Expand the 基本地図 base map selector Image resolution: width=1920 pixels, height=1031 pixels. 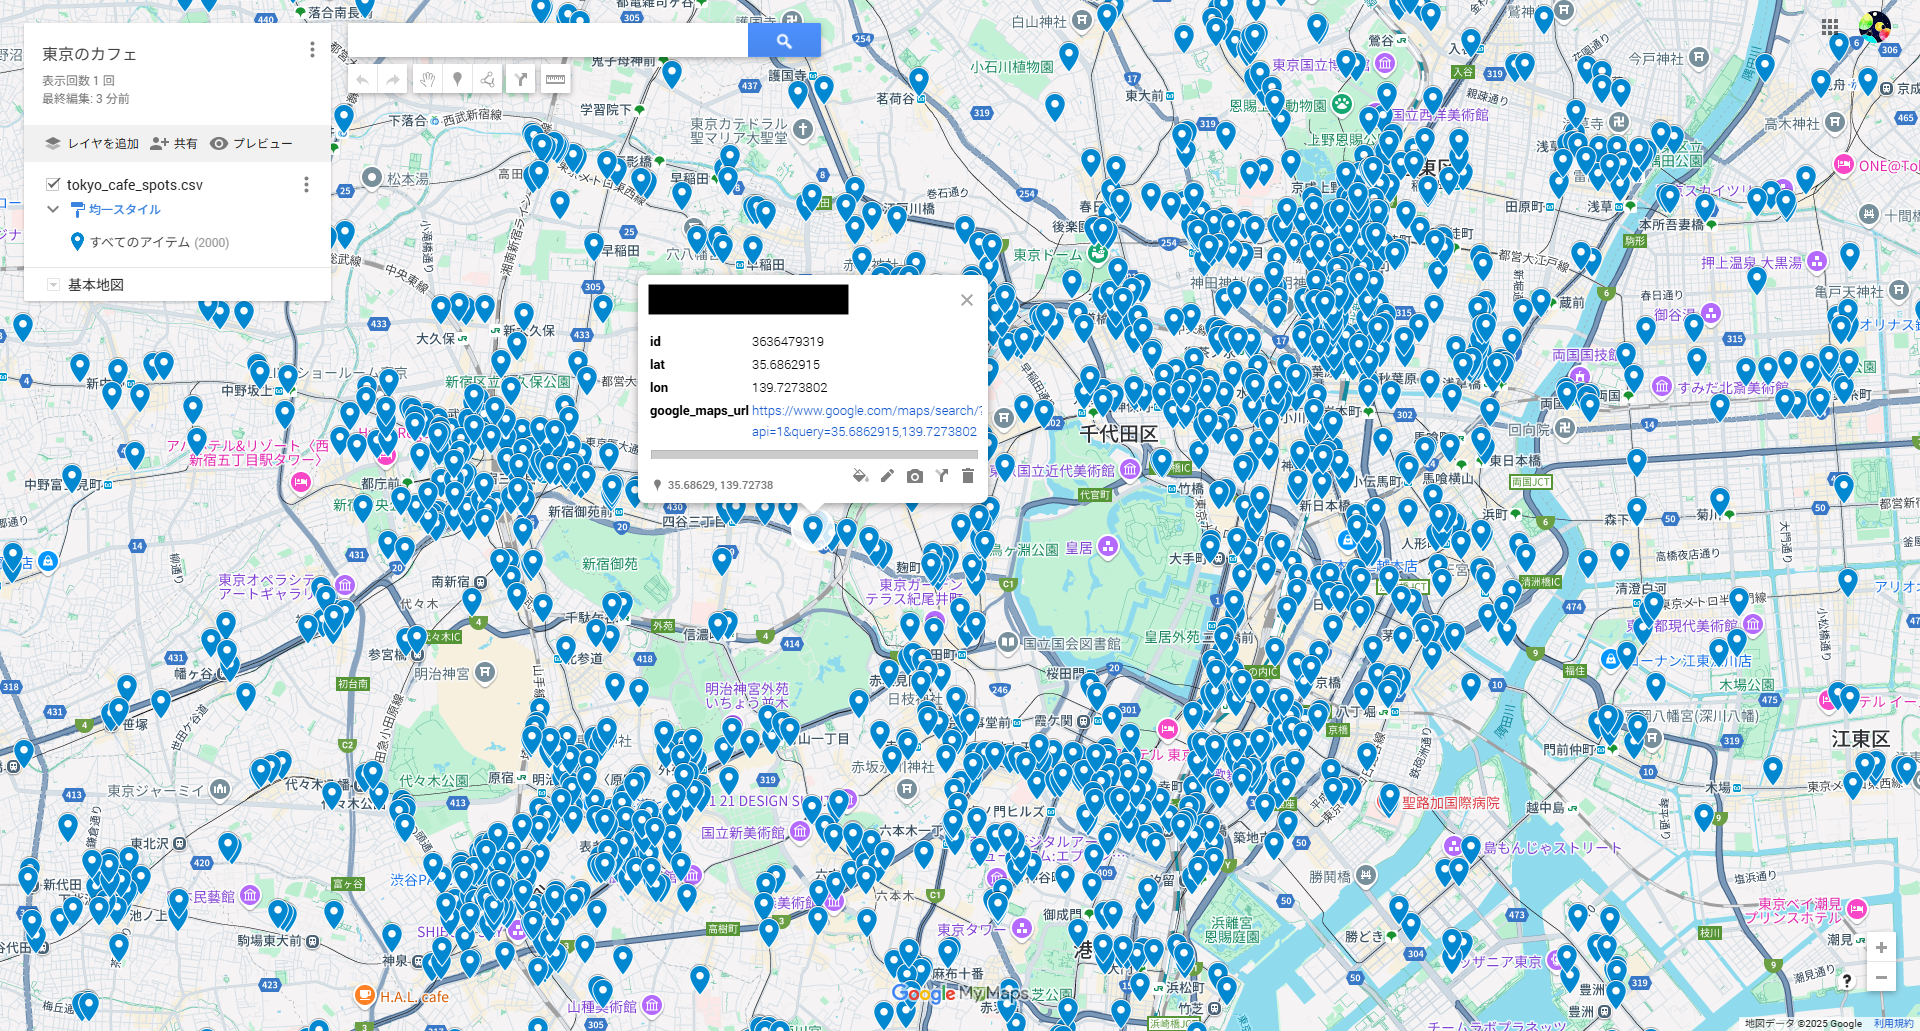(52, 285)
